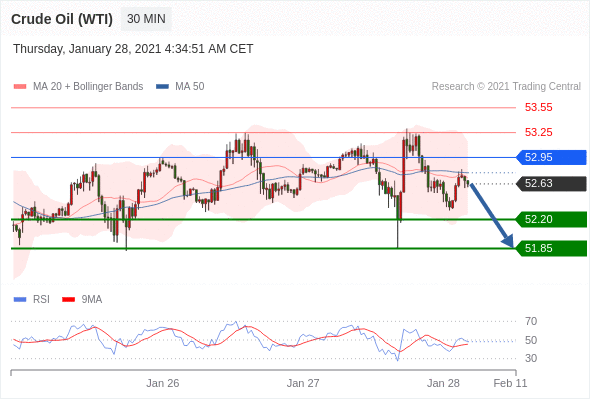Click the MA 50 legend label
The image size is (590, 400).
pos(190,87)
